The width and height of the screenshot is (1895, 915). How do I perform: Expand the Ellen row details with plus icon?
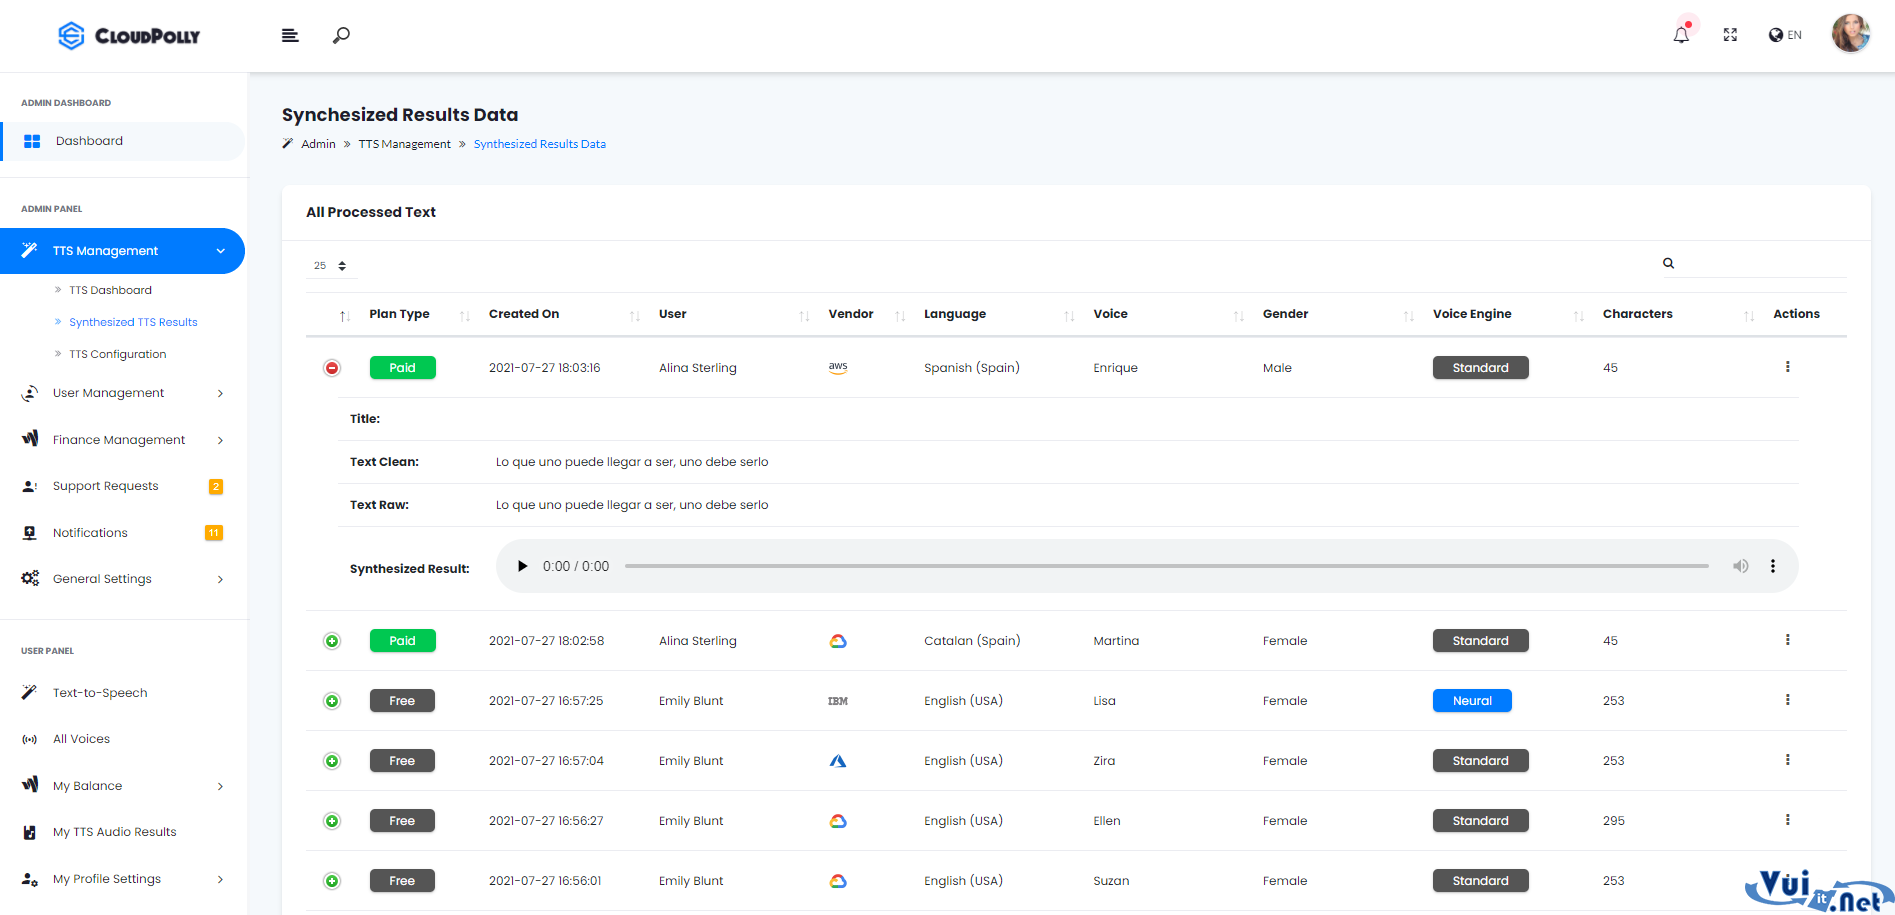tap(332, 821)
